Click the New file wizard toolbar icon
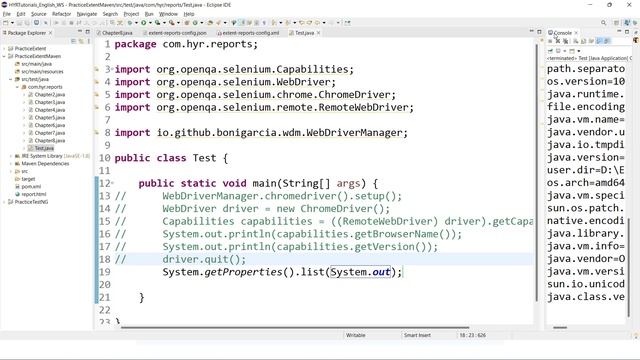This screenshot has width=640, height=360. tap(5, 23)
